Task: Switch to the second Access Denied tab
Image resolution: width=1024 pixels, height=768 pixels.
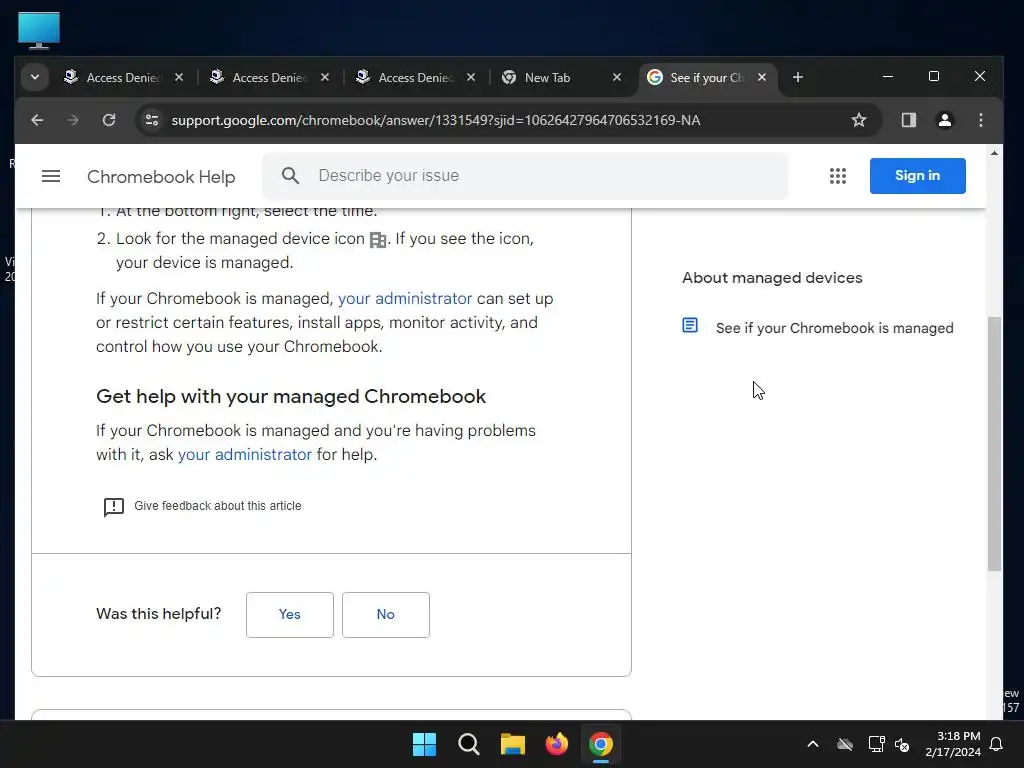Action: (271, 77)
